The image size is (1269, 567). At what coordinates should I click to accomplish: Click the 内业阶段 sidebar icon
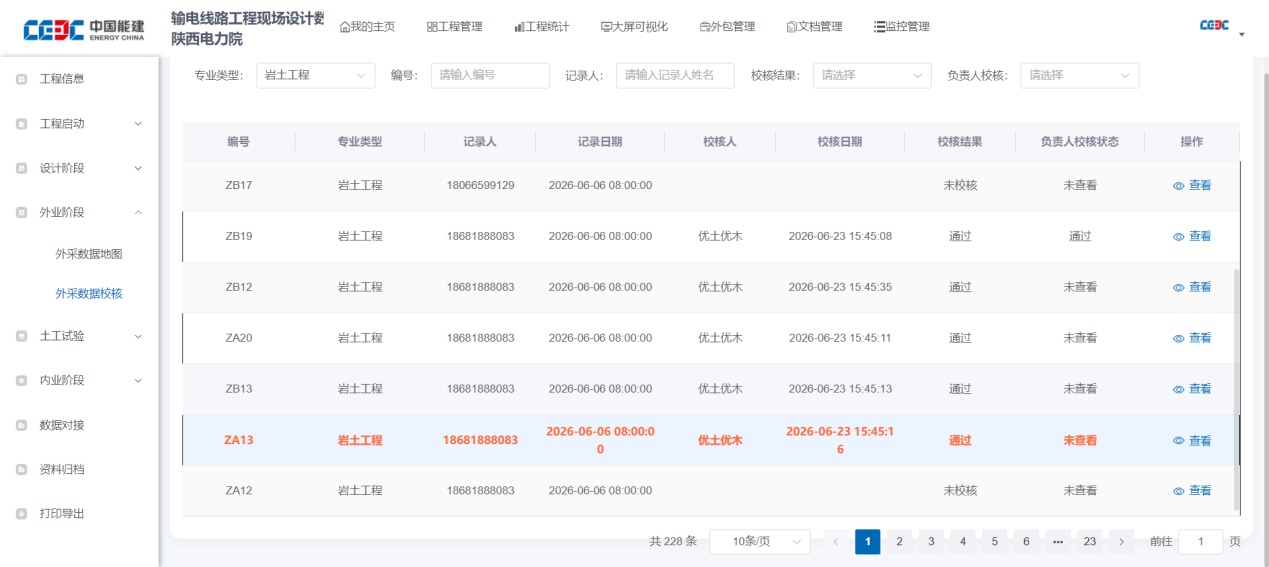click(22, 380)
